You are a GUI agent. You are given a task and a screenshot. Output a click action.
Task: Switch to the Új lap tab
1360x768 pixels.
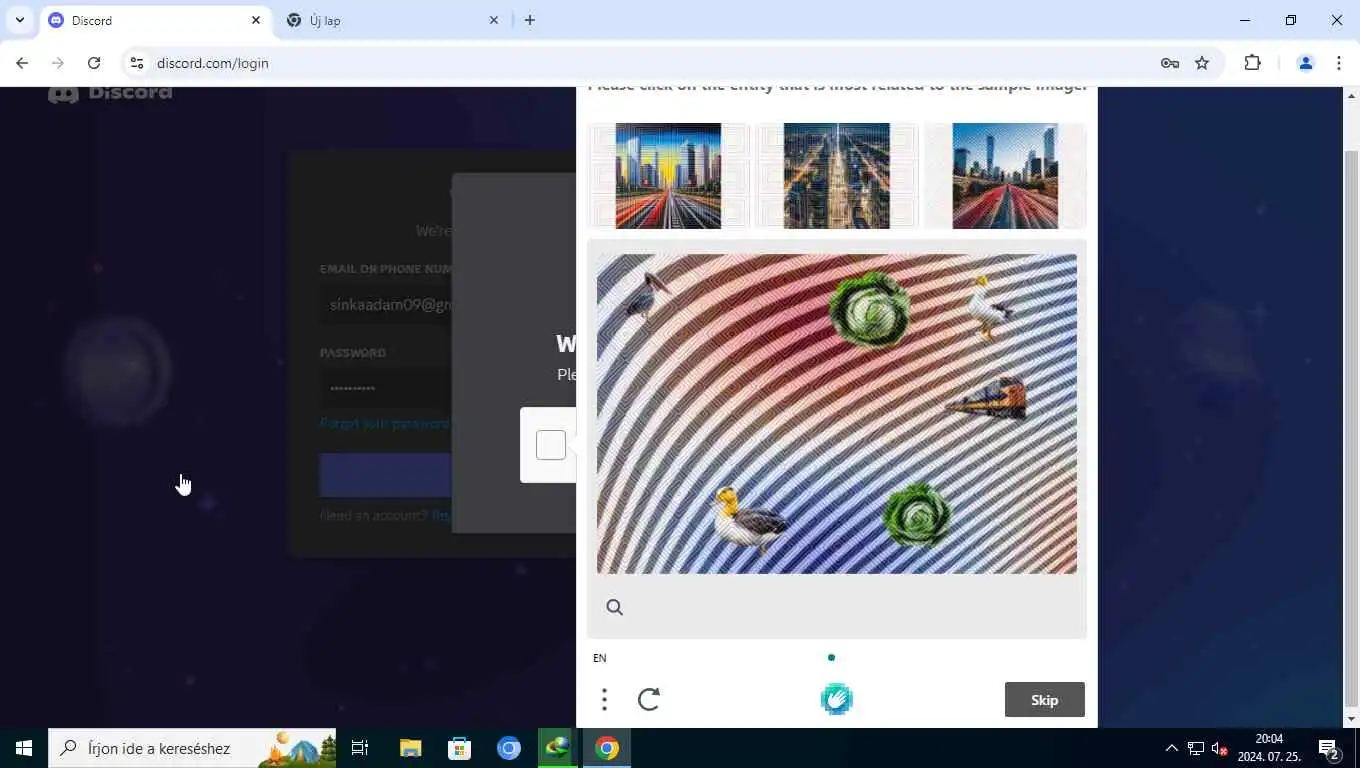393,20
